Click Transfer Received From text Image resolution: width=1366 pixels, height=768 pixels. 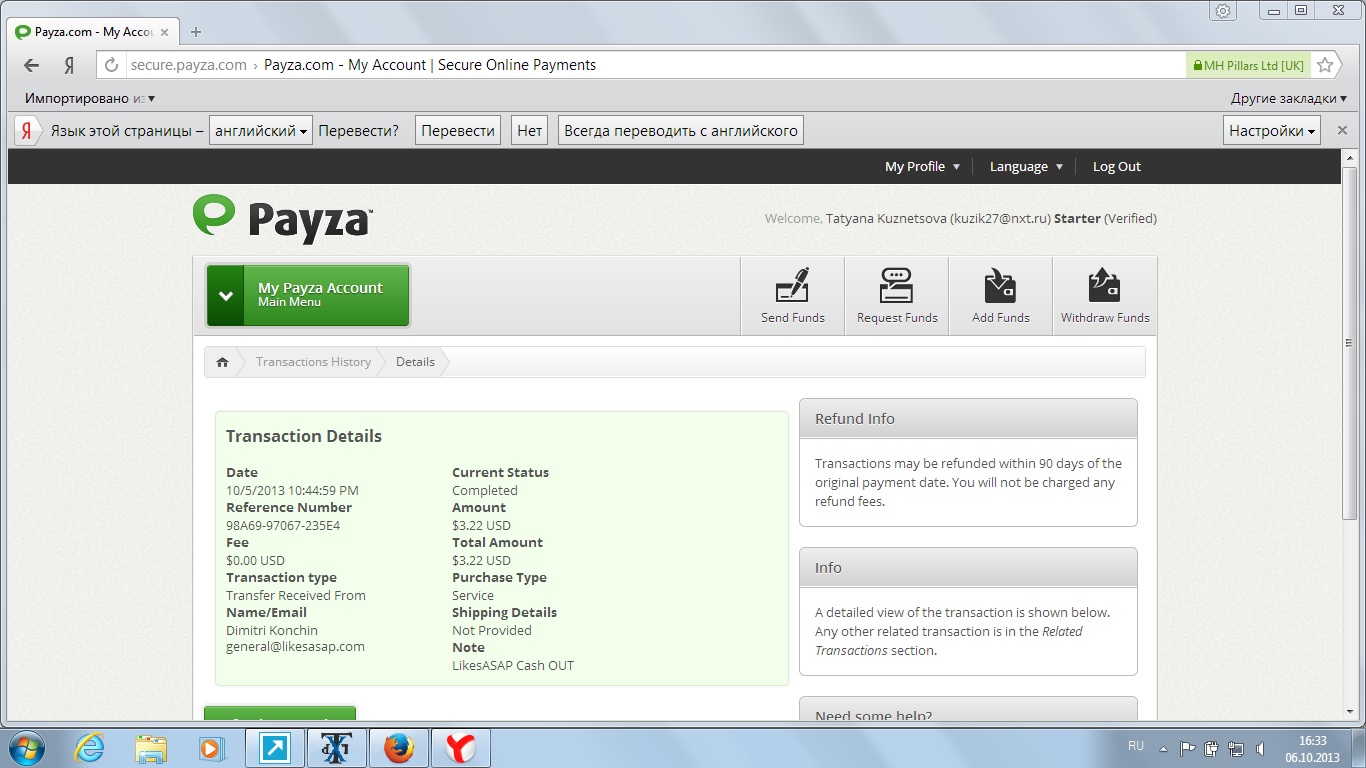pyautogui.click(x=296, y=595)
